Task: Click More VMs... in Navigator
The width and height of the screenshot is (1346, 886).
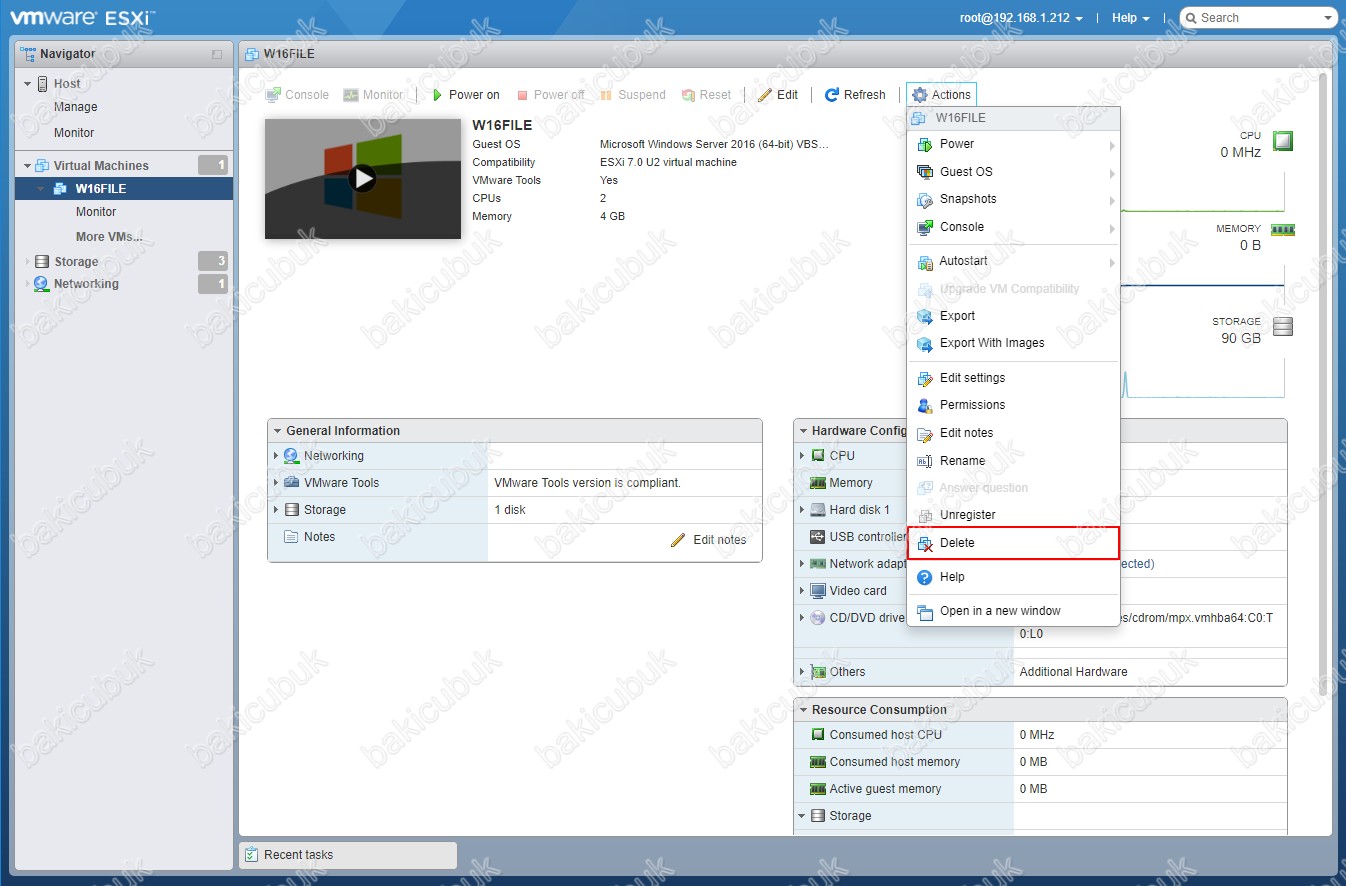Action: 109,237
